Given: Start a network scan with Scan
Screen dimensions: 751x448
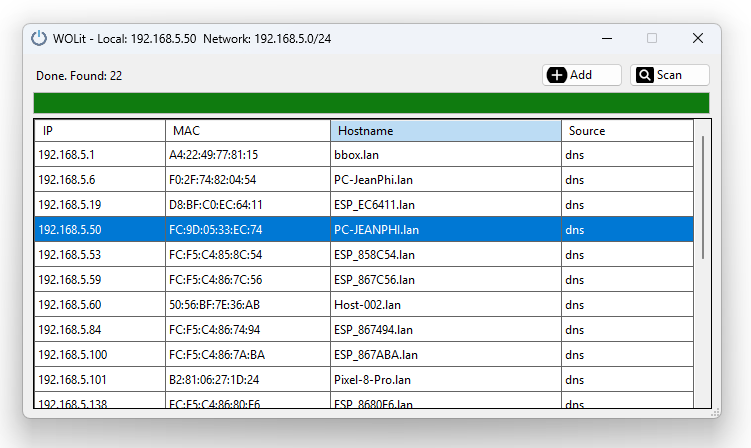Looking at the screenshot, I should pyautogui.click(x=669, y=75).
